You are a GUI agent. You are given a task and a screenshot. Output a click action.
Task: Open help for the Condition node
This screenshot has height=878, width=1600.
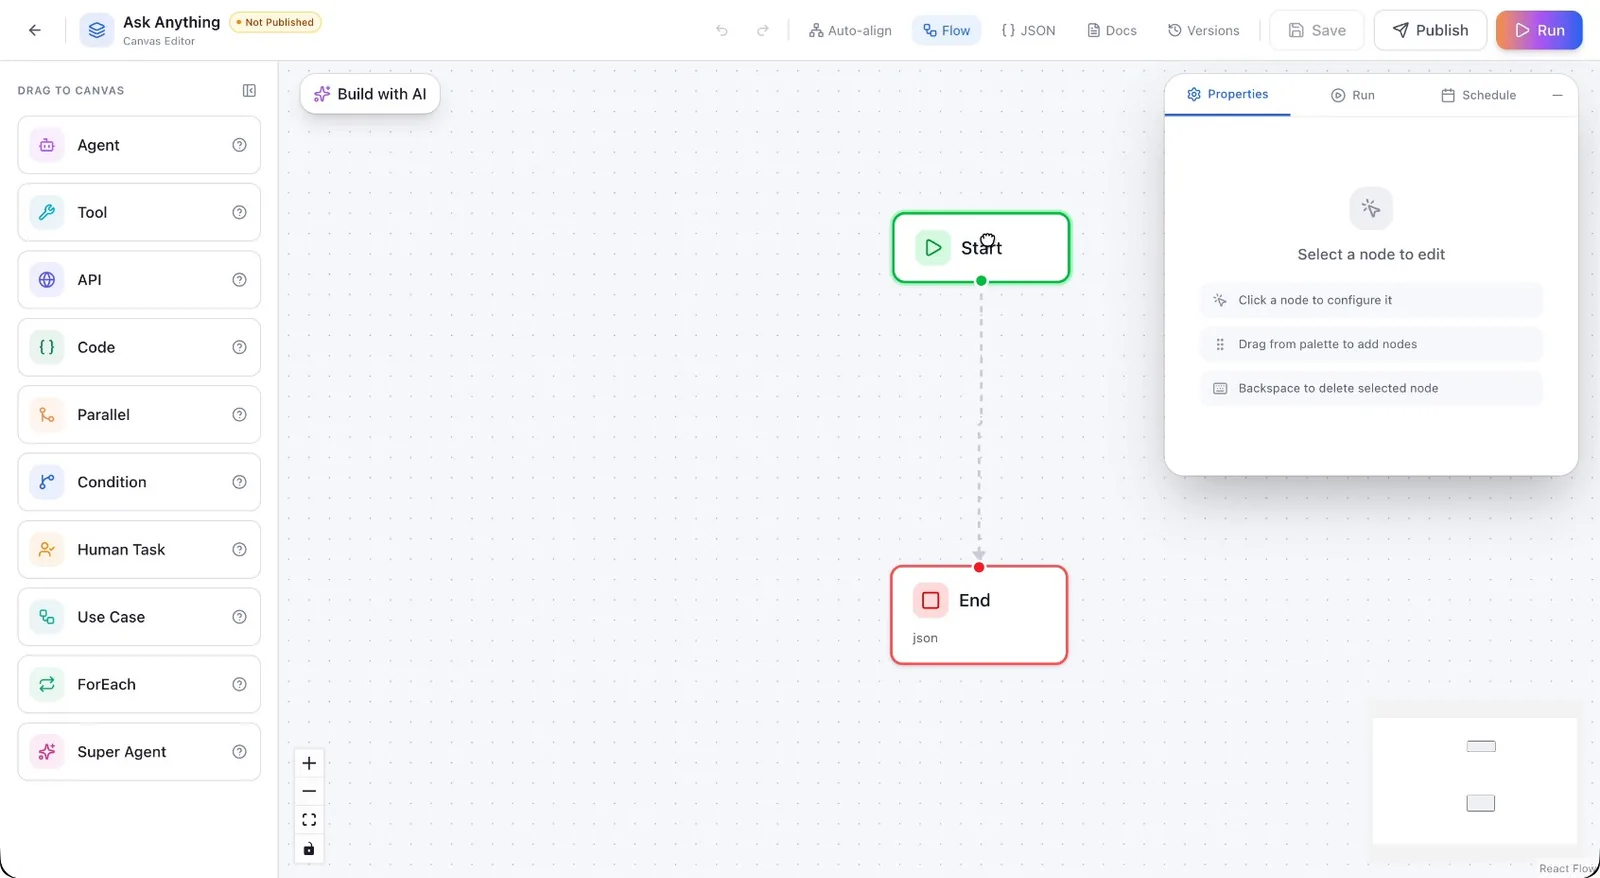[x=239, y=482]
